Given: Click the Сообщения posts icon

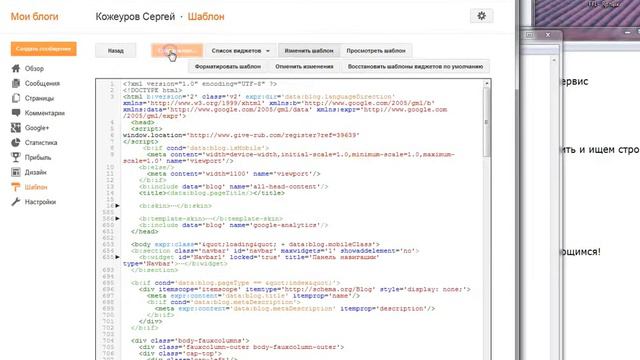Looking at the screenshot, I should tap(16, 83).
